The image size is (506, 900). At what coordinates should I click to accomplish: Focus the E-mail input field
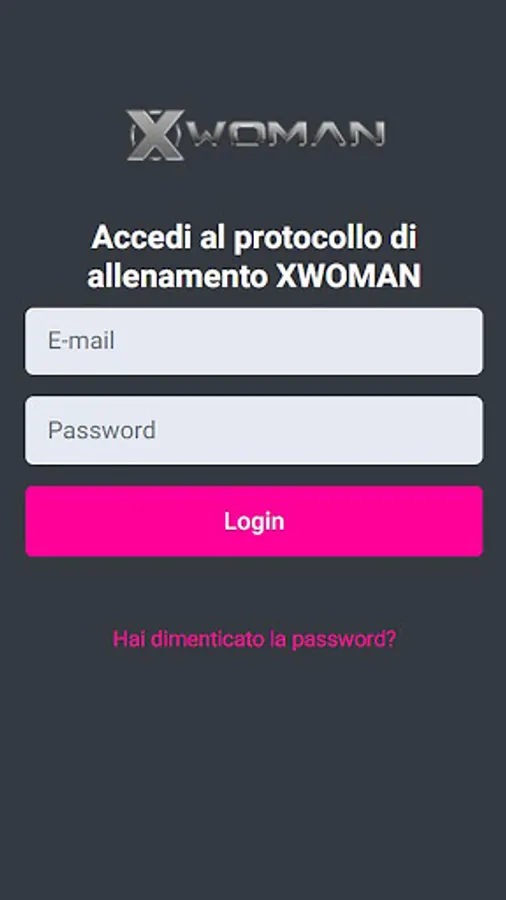point(254,342)
